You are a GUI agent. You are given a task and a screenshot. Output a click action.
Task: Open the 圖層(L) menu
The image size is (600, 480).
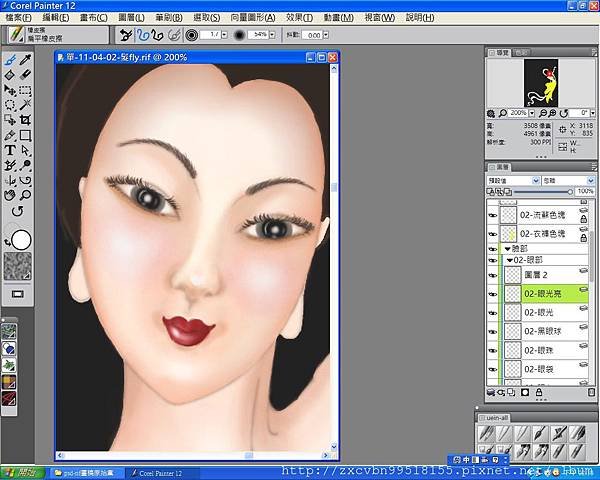click(x=131, y=18)
